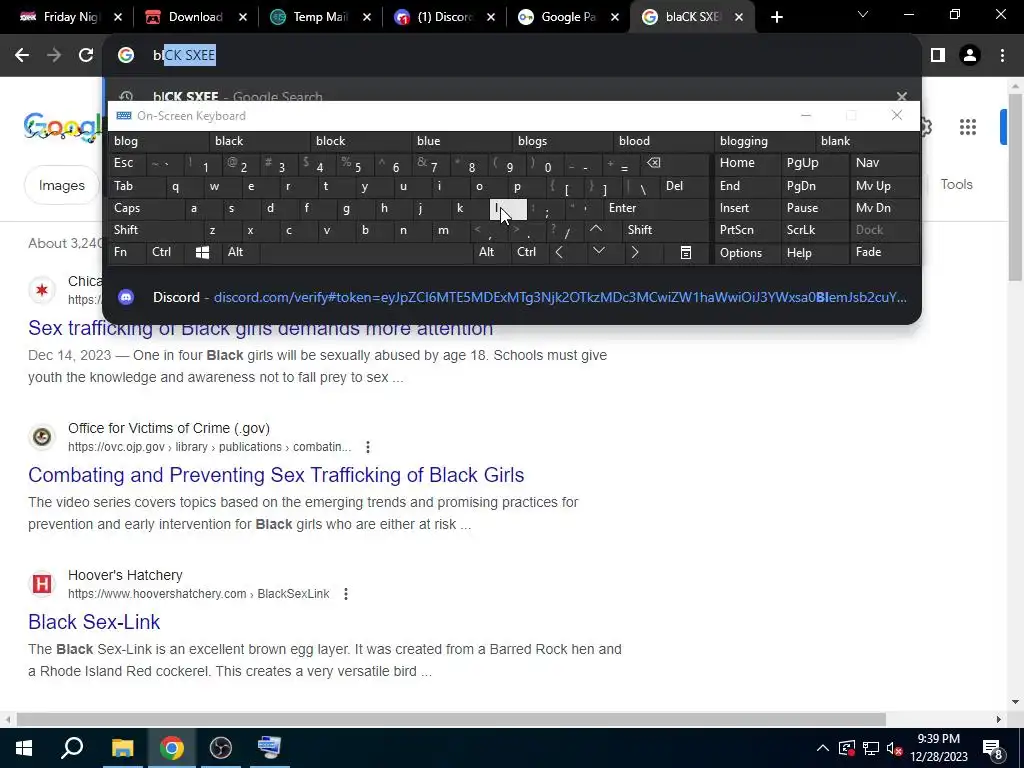Image resolution: width=1024 pixels, height=768 pixels.
Task: Close the Temp Mail tab
Action: point(367,18)
